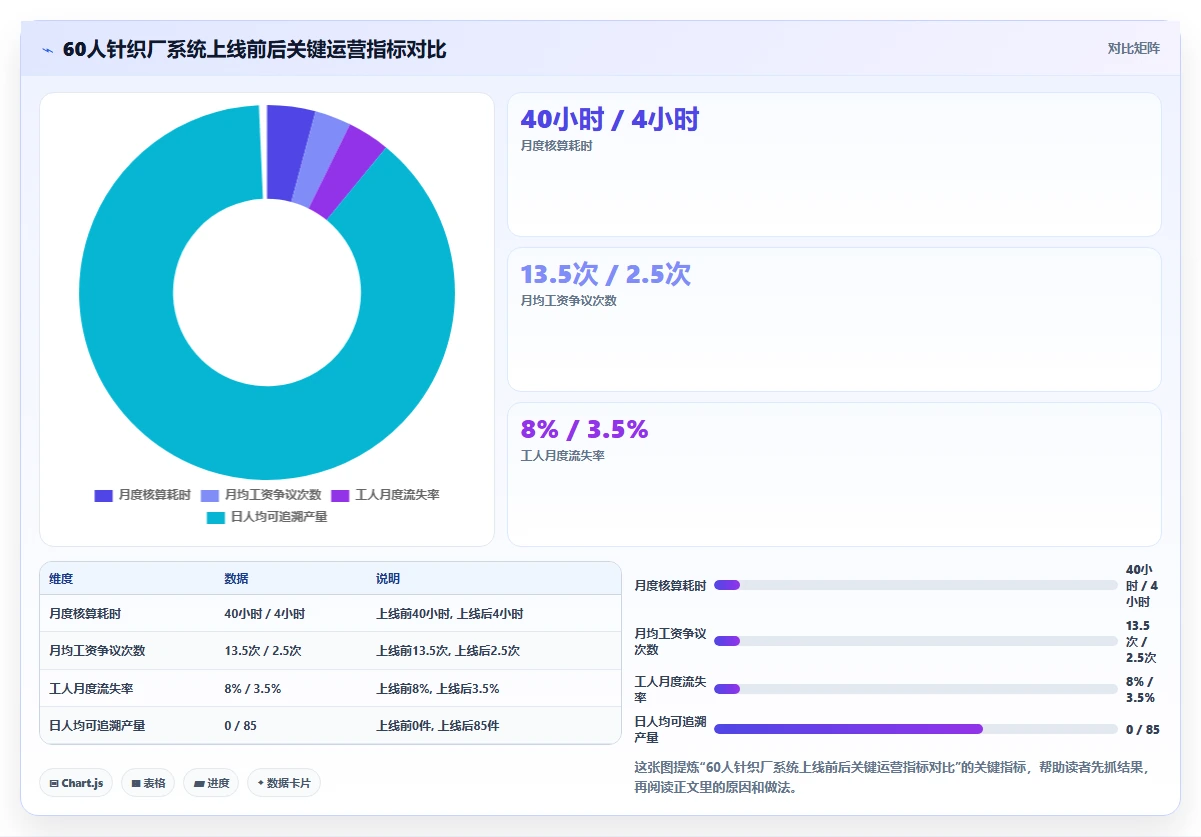Select cell 上线前13.5次, 上线后2.5次
The height and width of the screenshot is (837, 1201).
coord(448,651)
